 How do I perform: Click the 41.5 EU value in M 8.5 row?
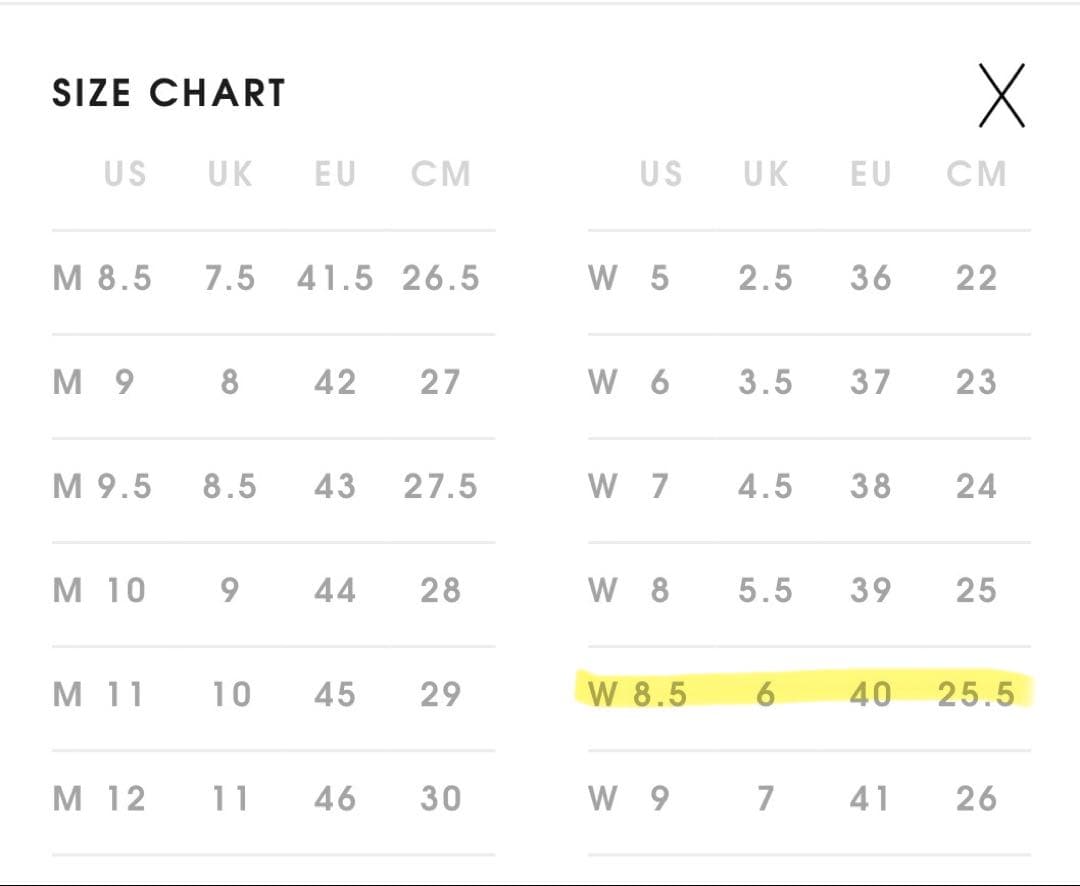[x=335, y=277]
